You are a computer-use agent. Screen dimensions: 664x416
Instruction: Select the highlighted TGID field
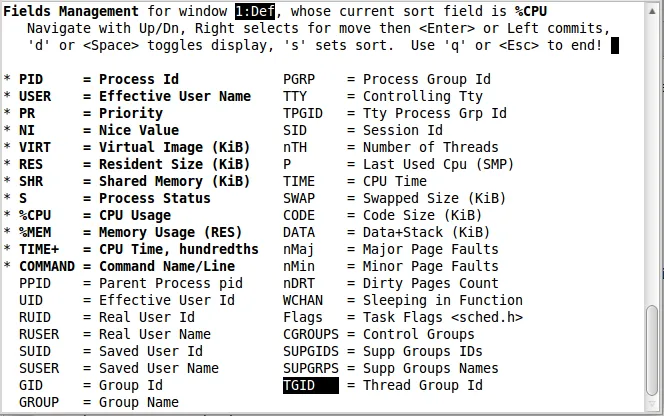tap(310, 385)
